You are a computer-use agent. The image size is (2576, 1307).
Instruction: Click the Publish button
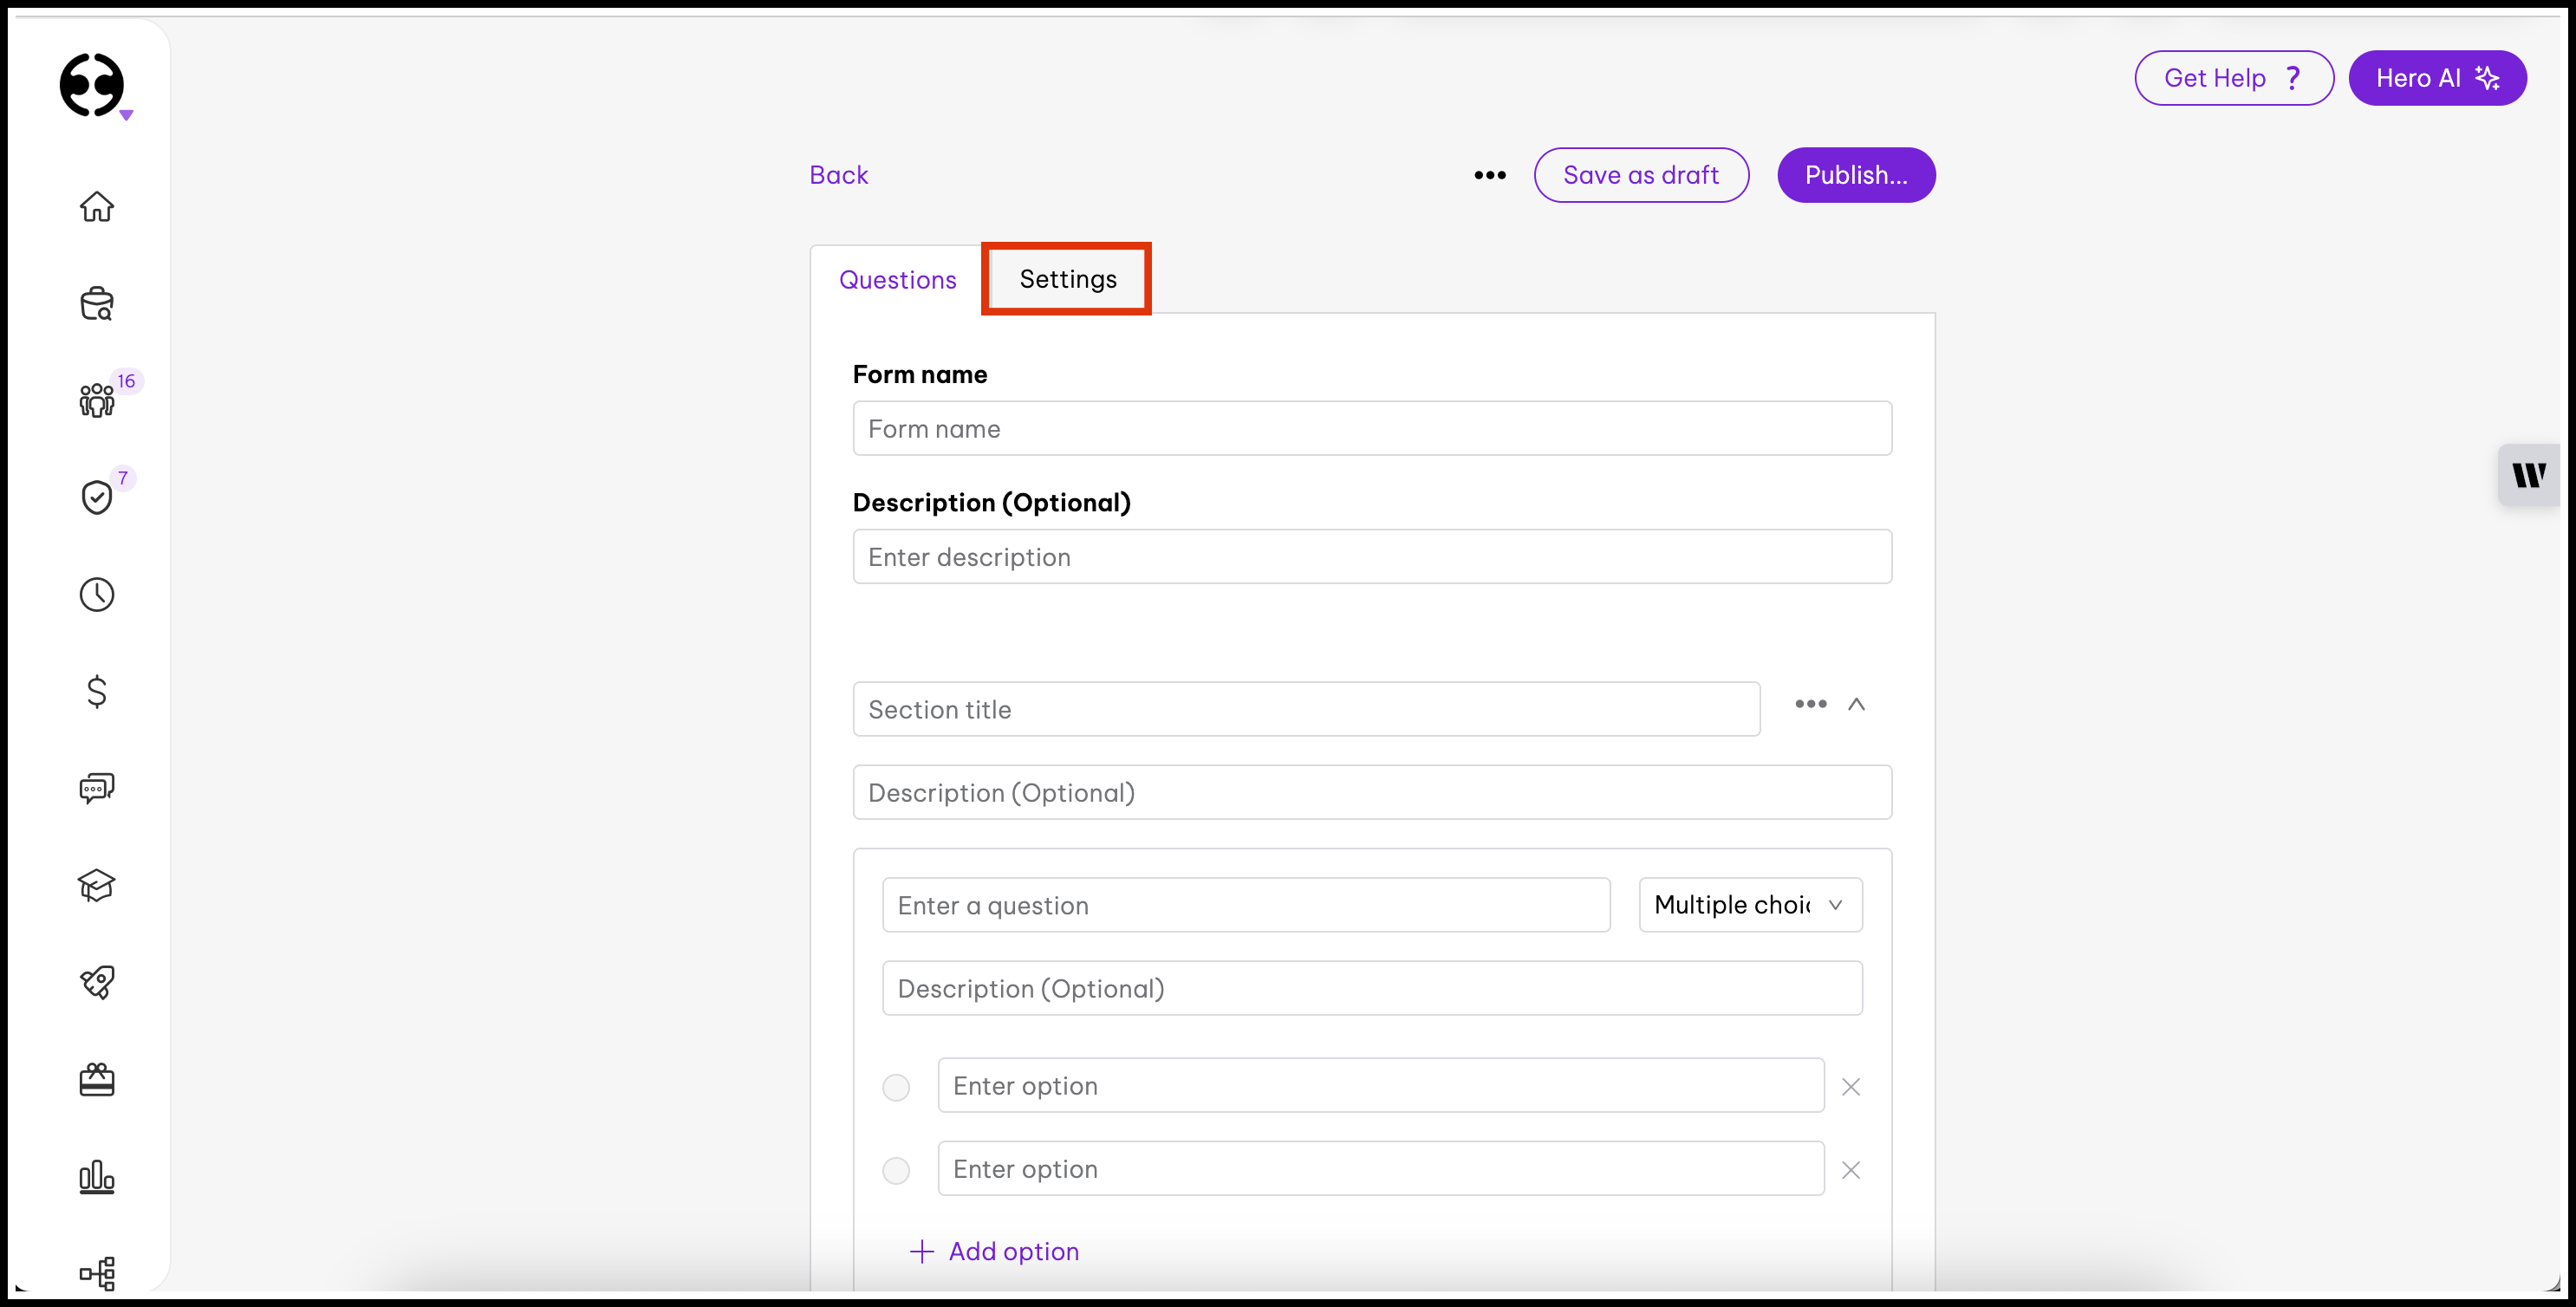click(1855, 175)
